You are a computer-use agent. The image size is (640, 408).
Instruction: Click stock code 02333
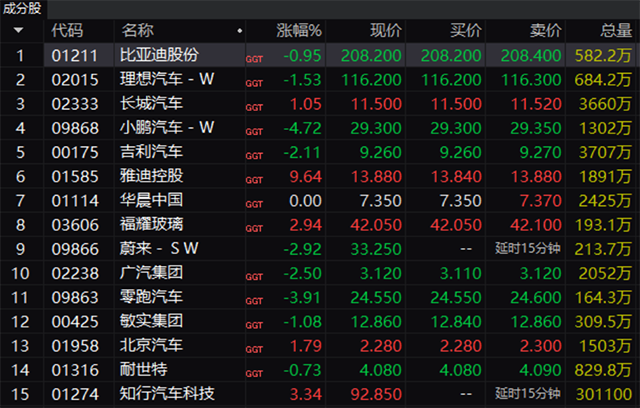point(75,104)
